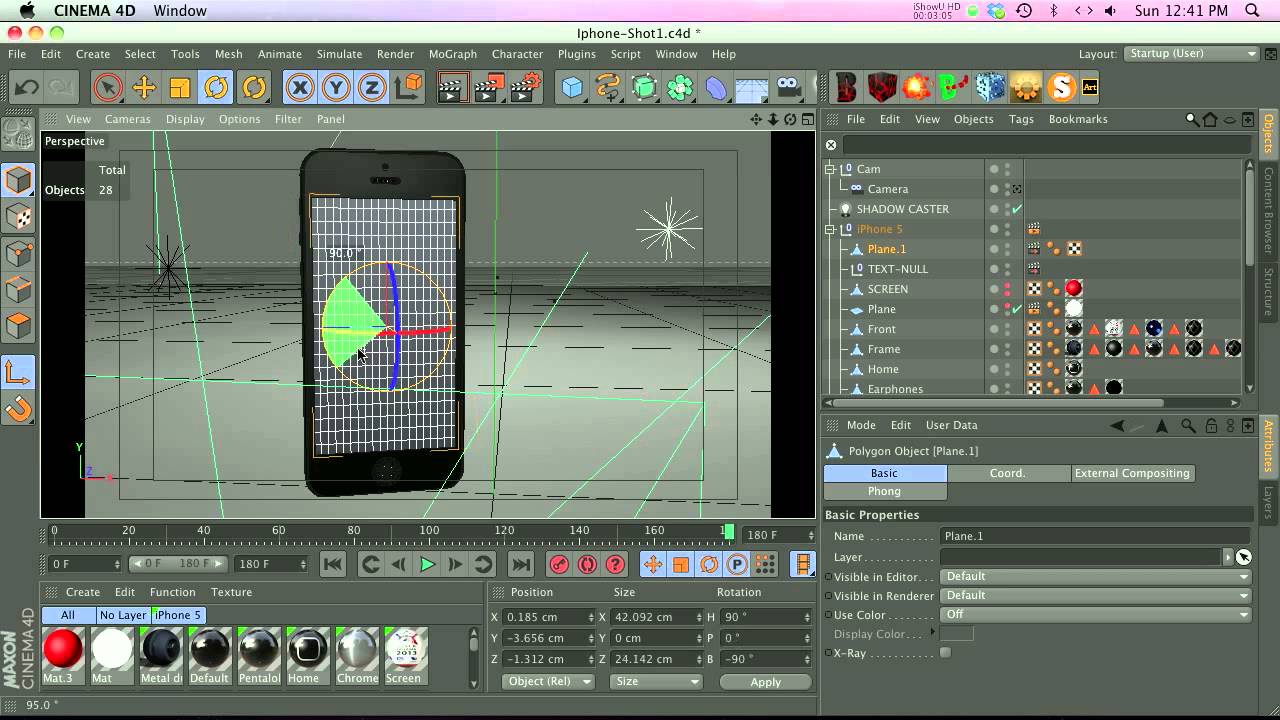1280x720 pixels.
Task: Open the viewport Cameras menu
Action: pyautogui.click(x=128, y=119)
